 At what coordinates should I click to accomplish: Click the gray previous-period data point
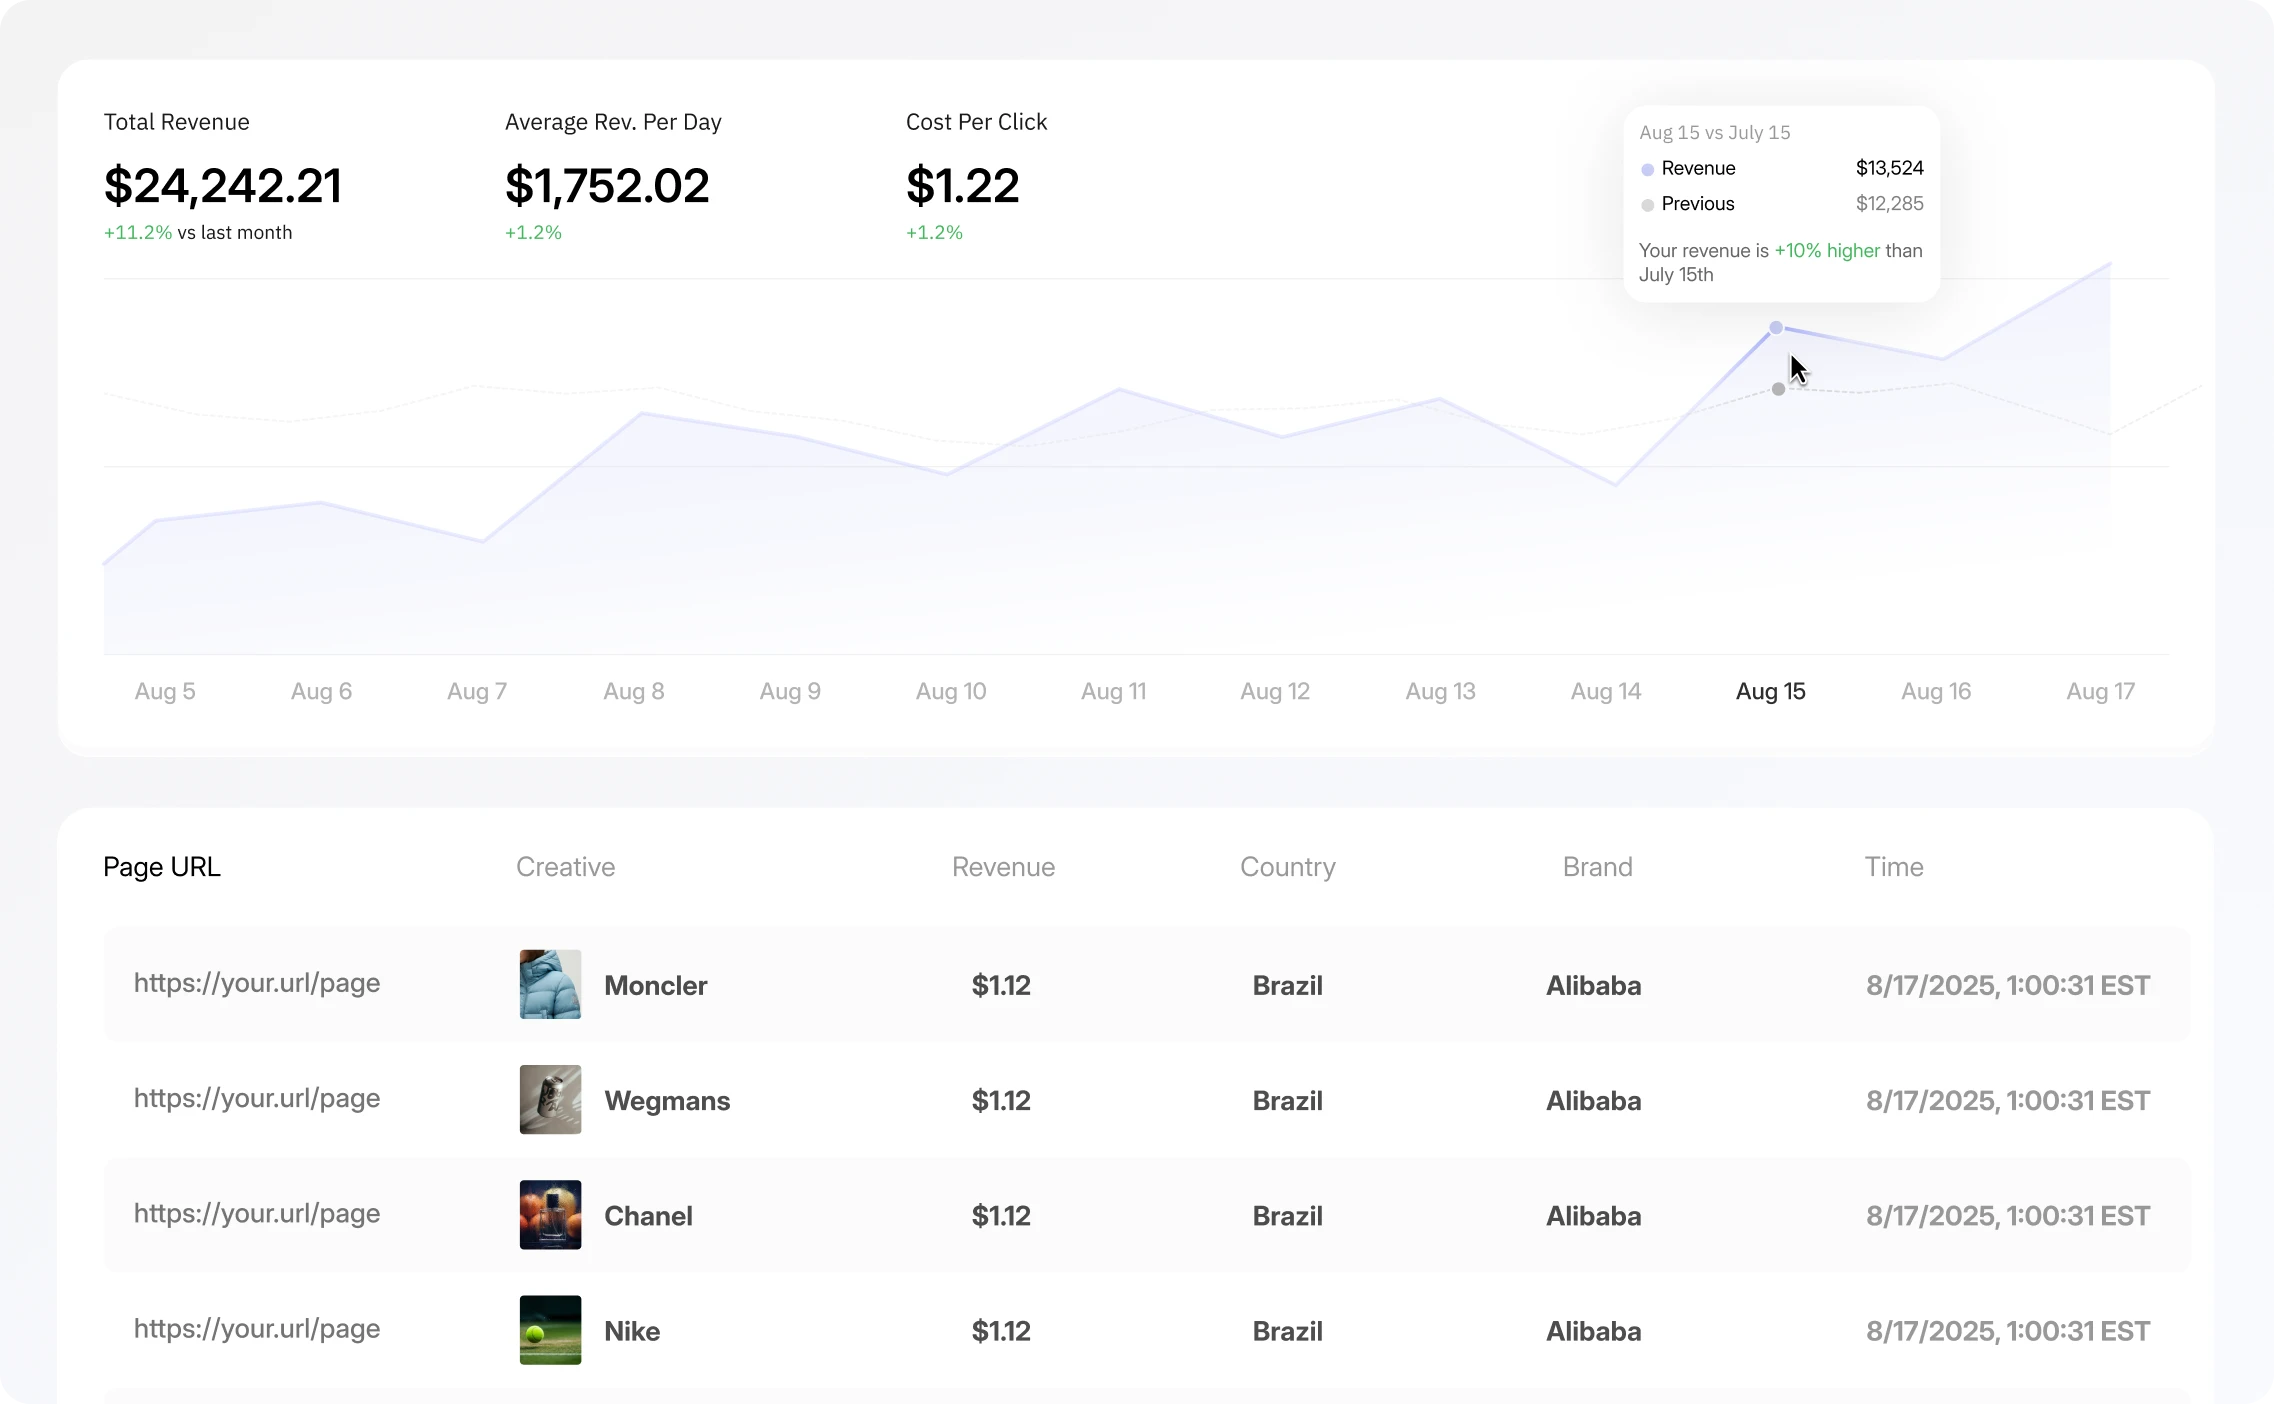pos(1778,389)
